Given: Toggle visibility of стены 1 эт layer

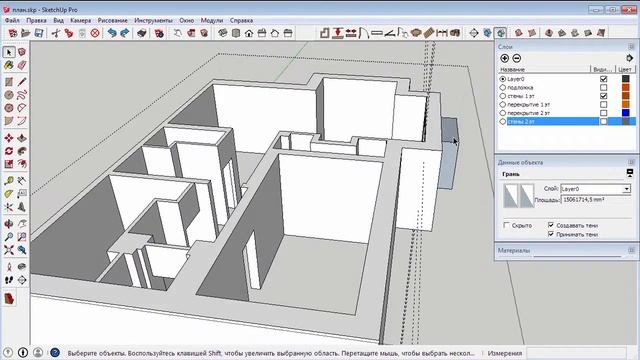Looking at the screenshot, I should point(604,96).
